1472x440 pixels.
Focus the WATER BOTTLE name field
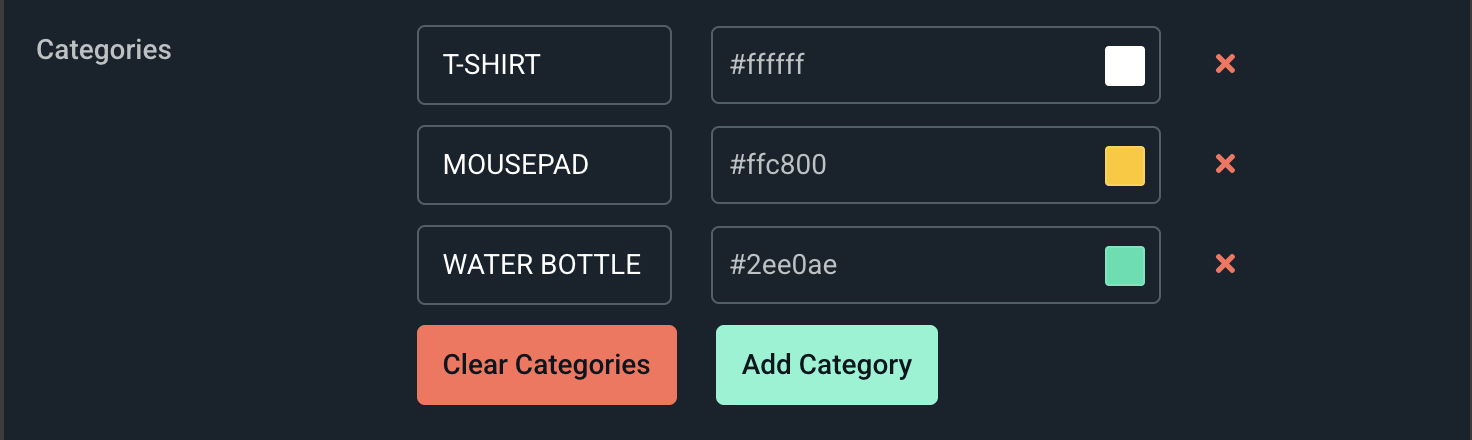point(544,265)
